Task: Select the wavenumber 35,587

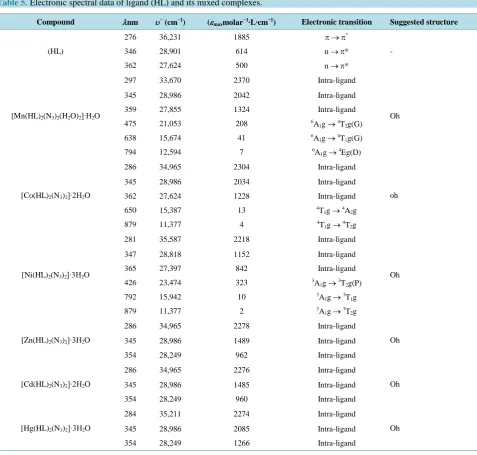Action: coord(170,239)
